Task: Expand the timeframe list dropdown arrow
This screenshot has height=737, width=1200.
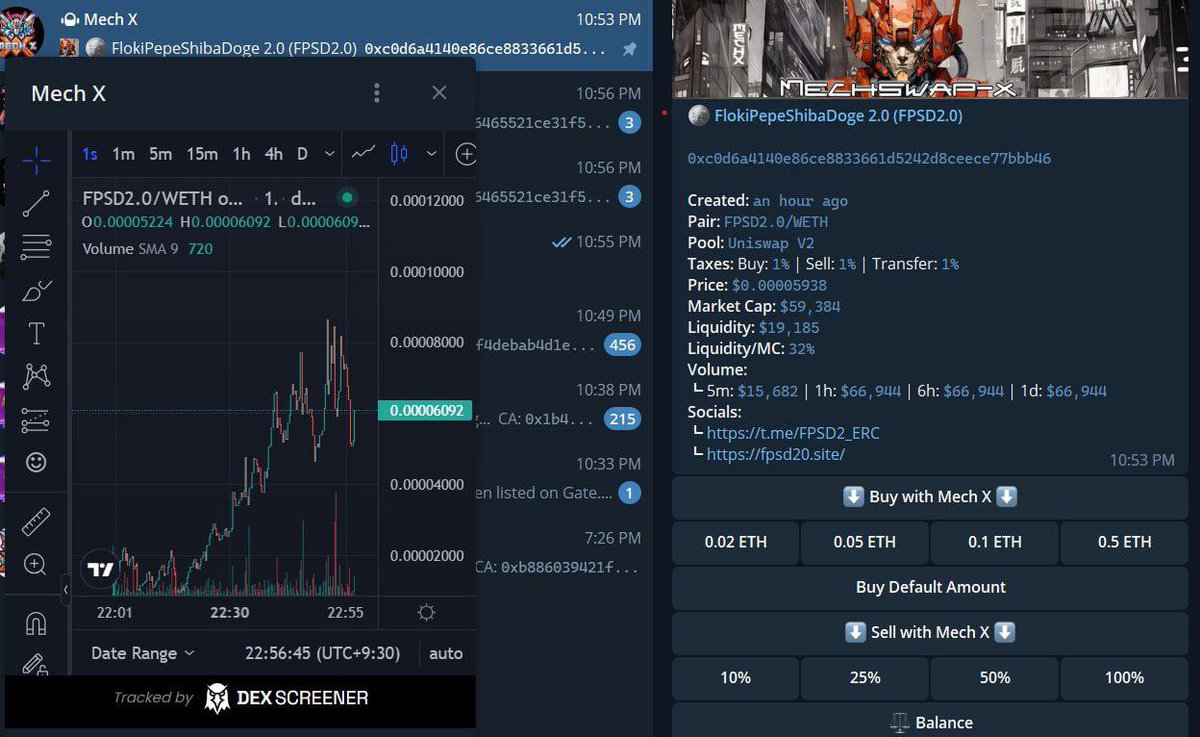Action: 330,153
